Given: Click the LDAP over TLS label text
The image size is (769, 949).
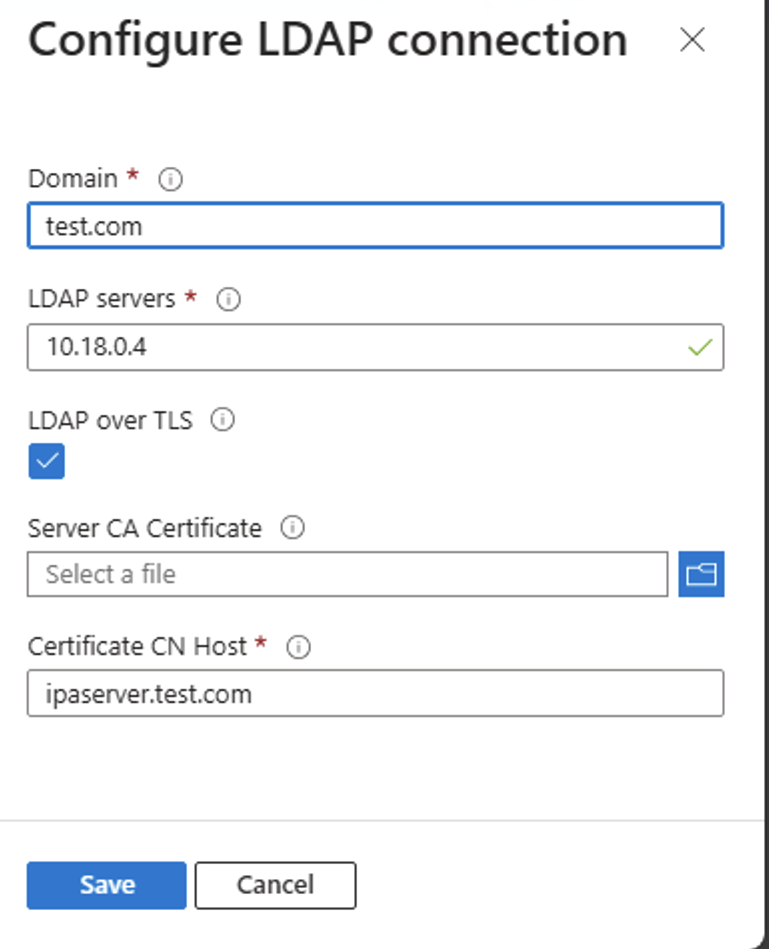Looking at the screenshot, I should 110,420.
